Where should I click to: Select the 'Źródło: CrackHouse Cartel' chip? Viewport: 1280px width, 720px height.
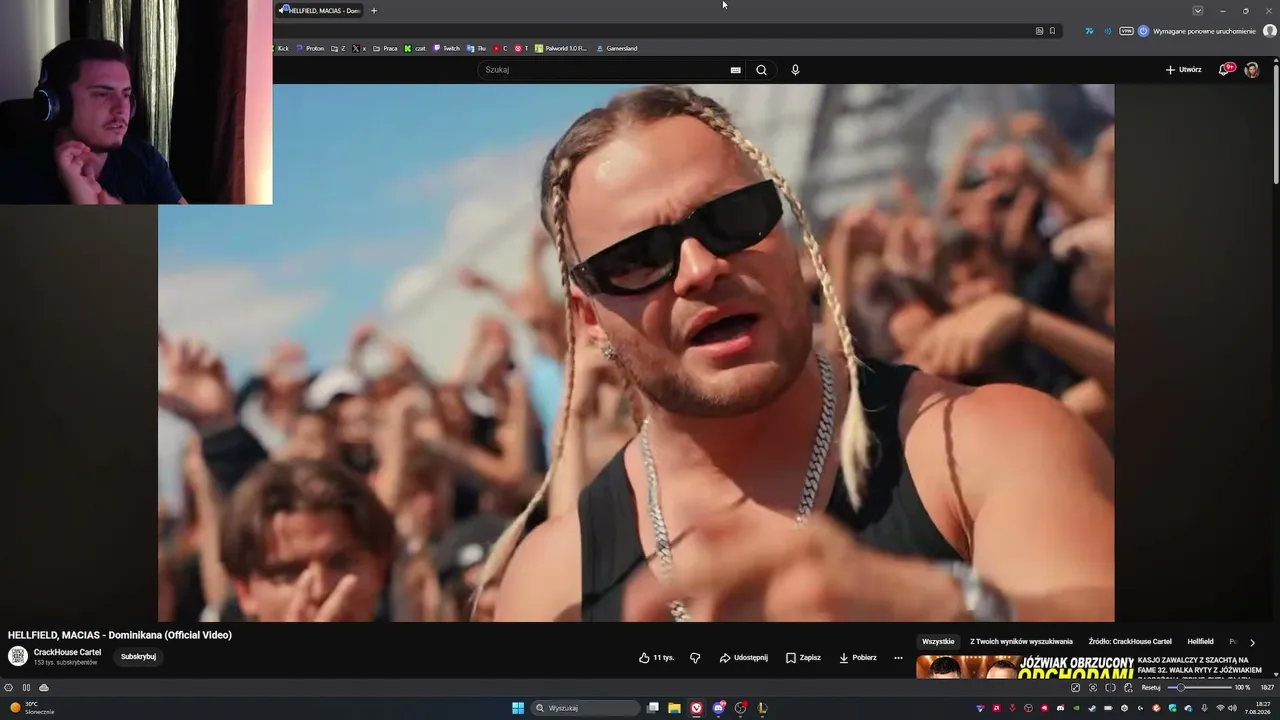pos(1130,642)
